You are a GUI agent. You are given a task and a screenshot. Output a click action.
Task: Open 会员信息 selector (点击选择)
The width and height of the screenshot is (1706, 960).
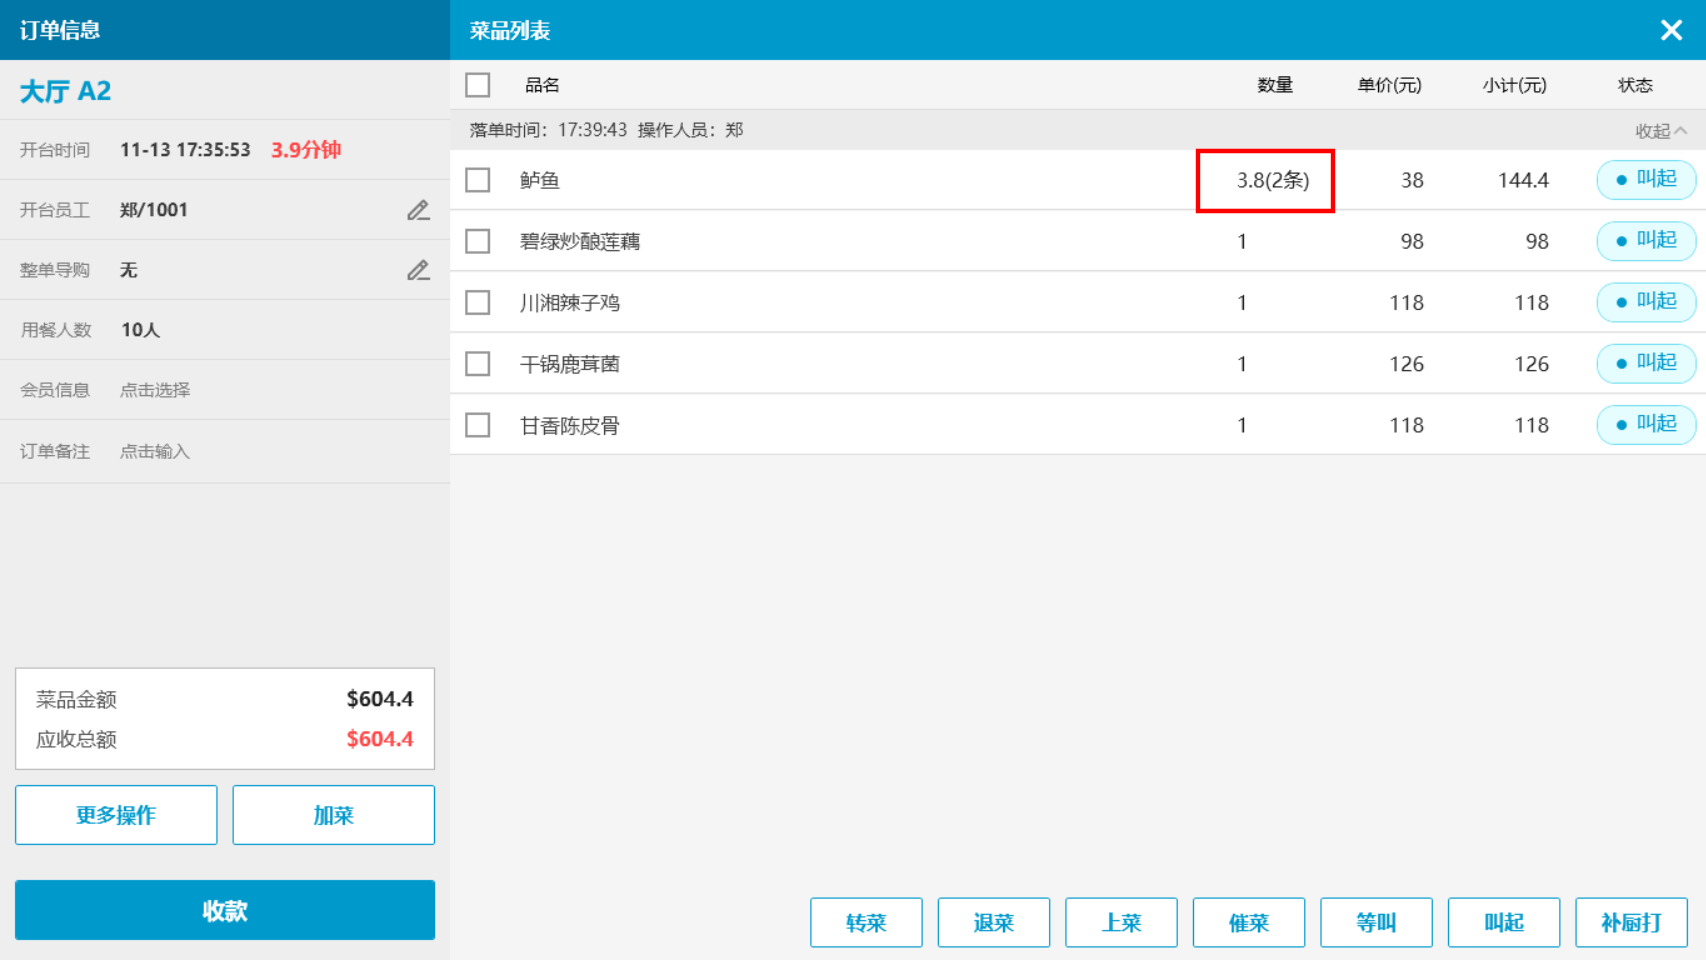(155, 390)
